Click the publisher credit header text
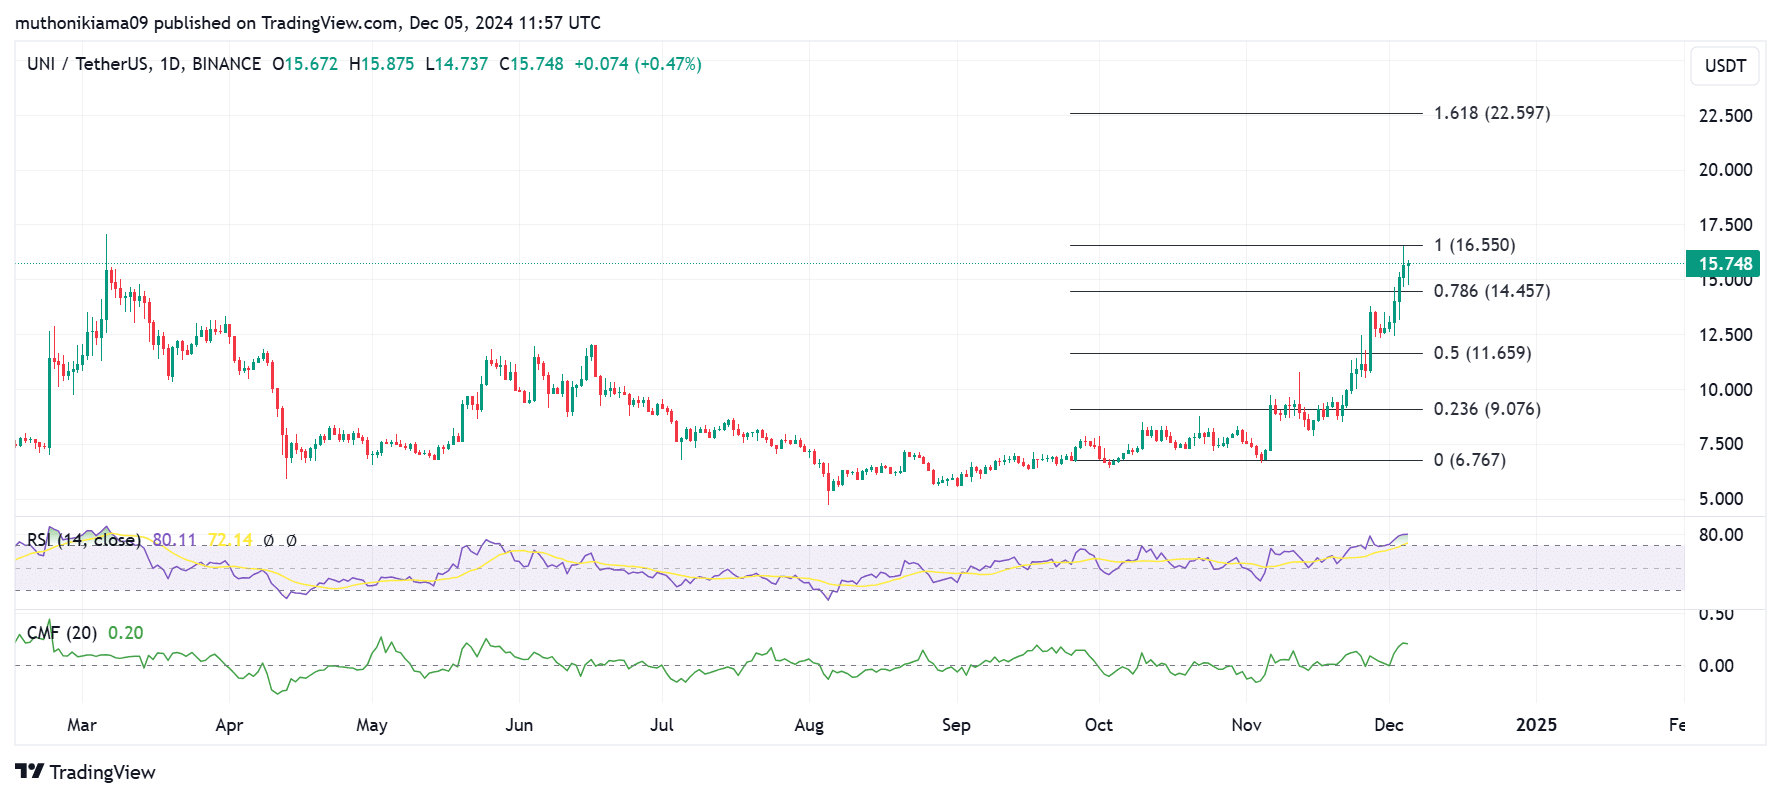The height and width of the screenshot is (798, 1781). pyautogui.click(x=308, y=22)
